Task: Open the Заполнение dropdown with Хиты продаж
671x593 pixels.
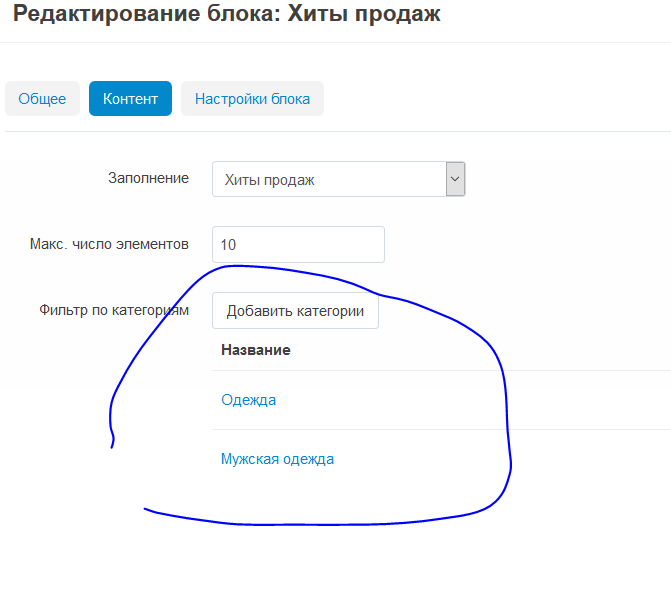Action: click(338, 179)
